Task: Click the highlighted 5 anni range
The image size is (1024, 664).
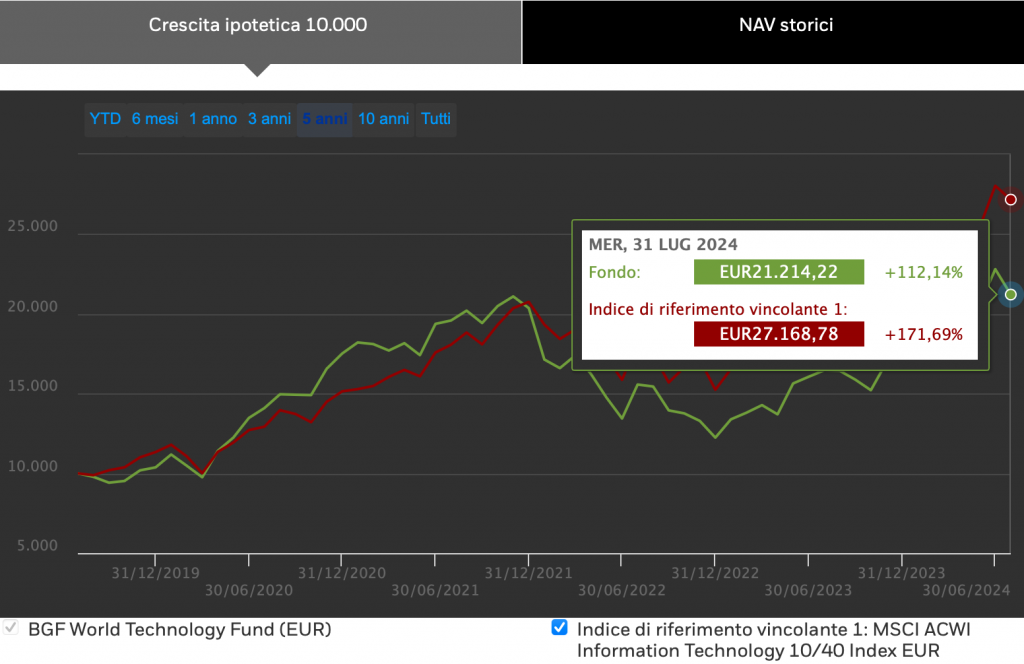Action: 325,119
